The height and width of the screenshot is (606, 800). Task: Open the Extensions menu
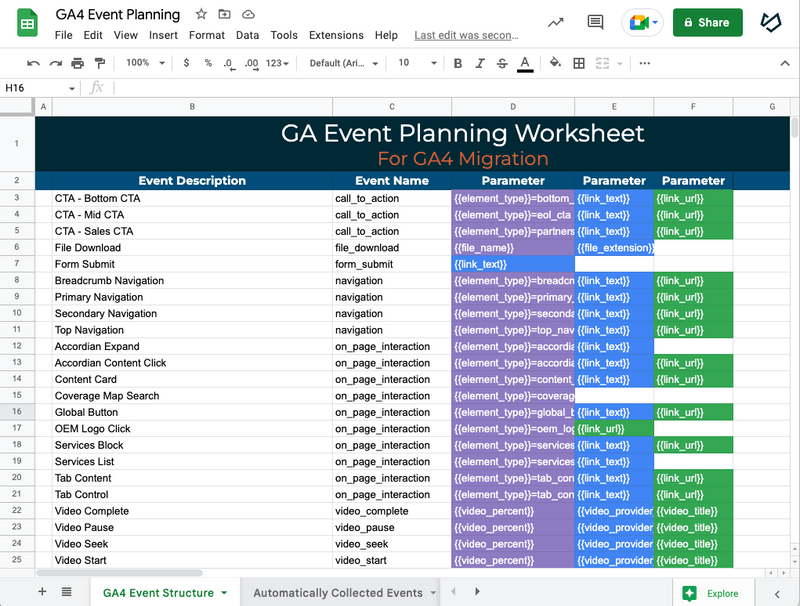(336, 35)
